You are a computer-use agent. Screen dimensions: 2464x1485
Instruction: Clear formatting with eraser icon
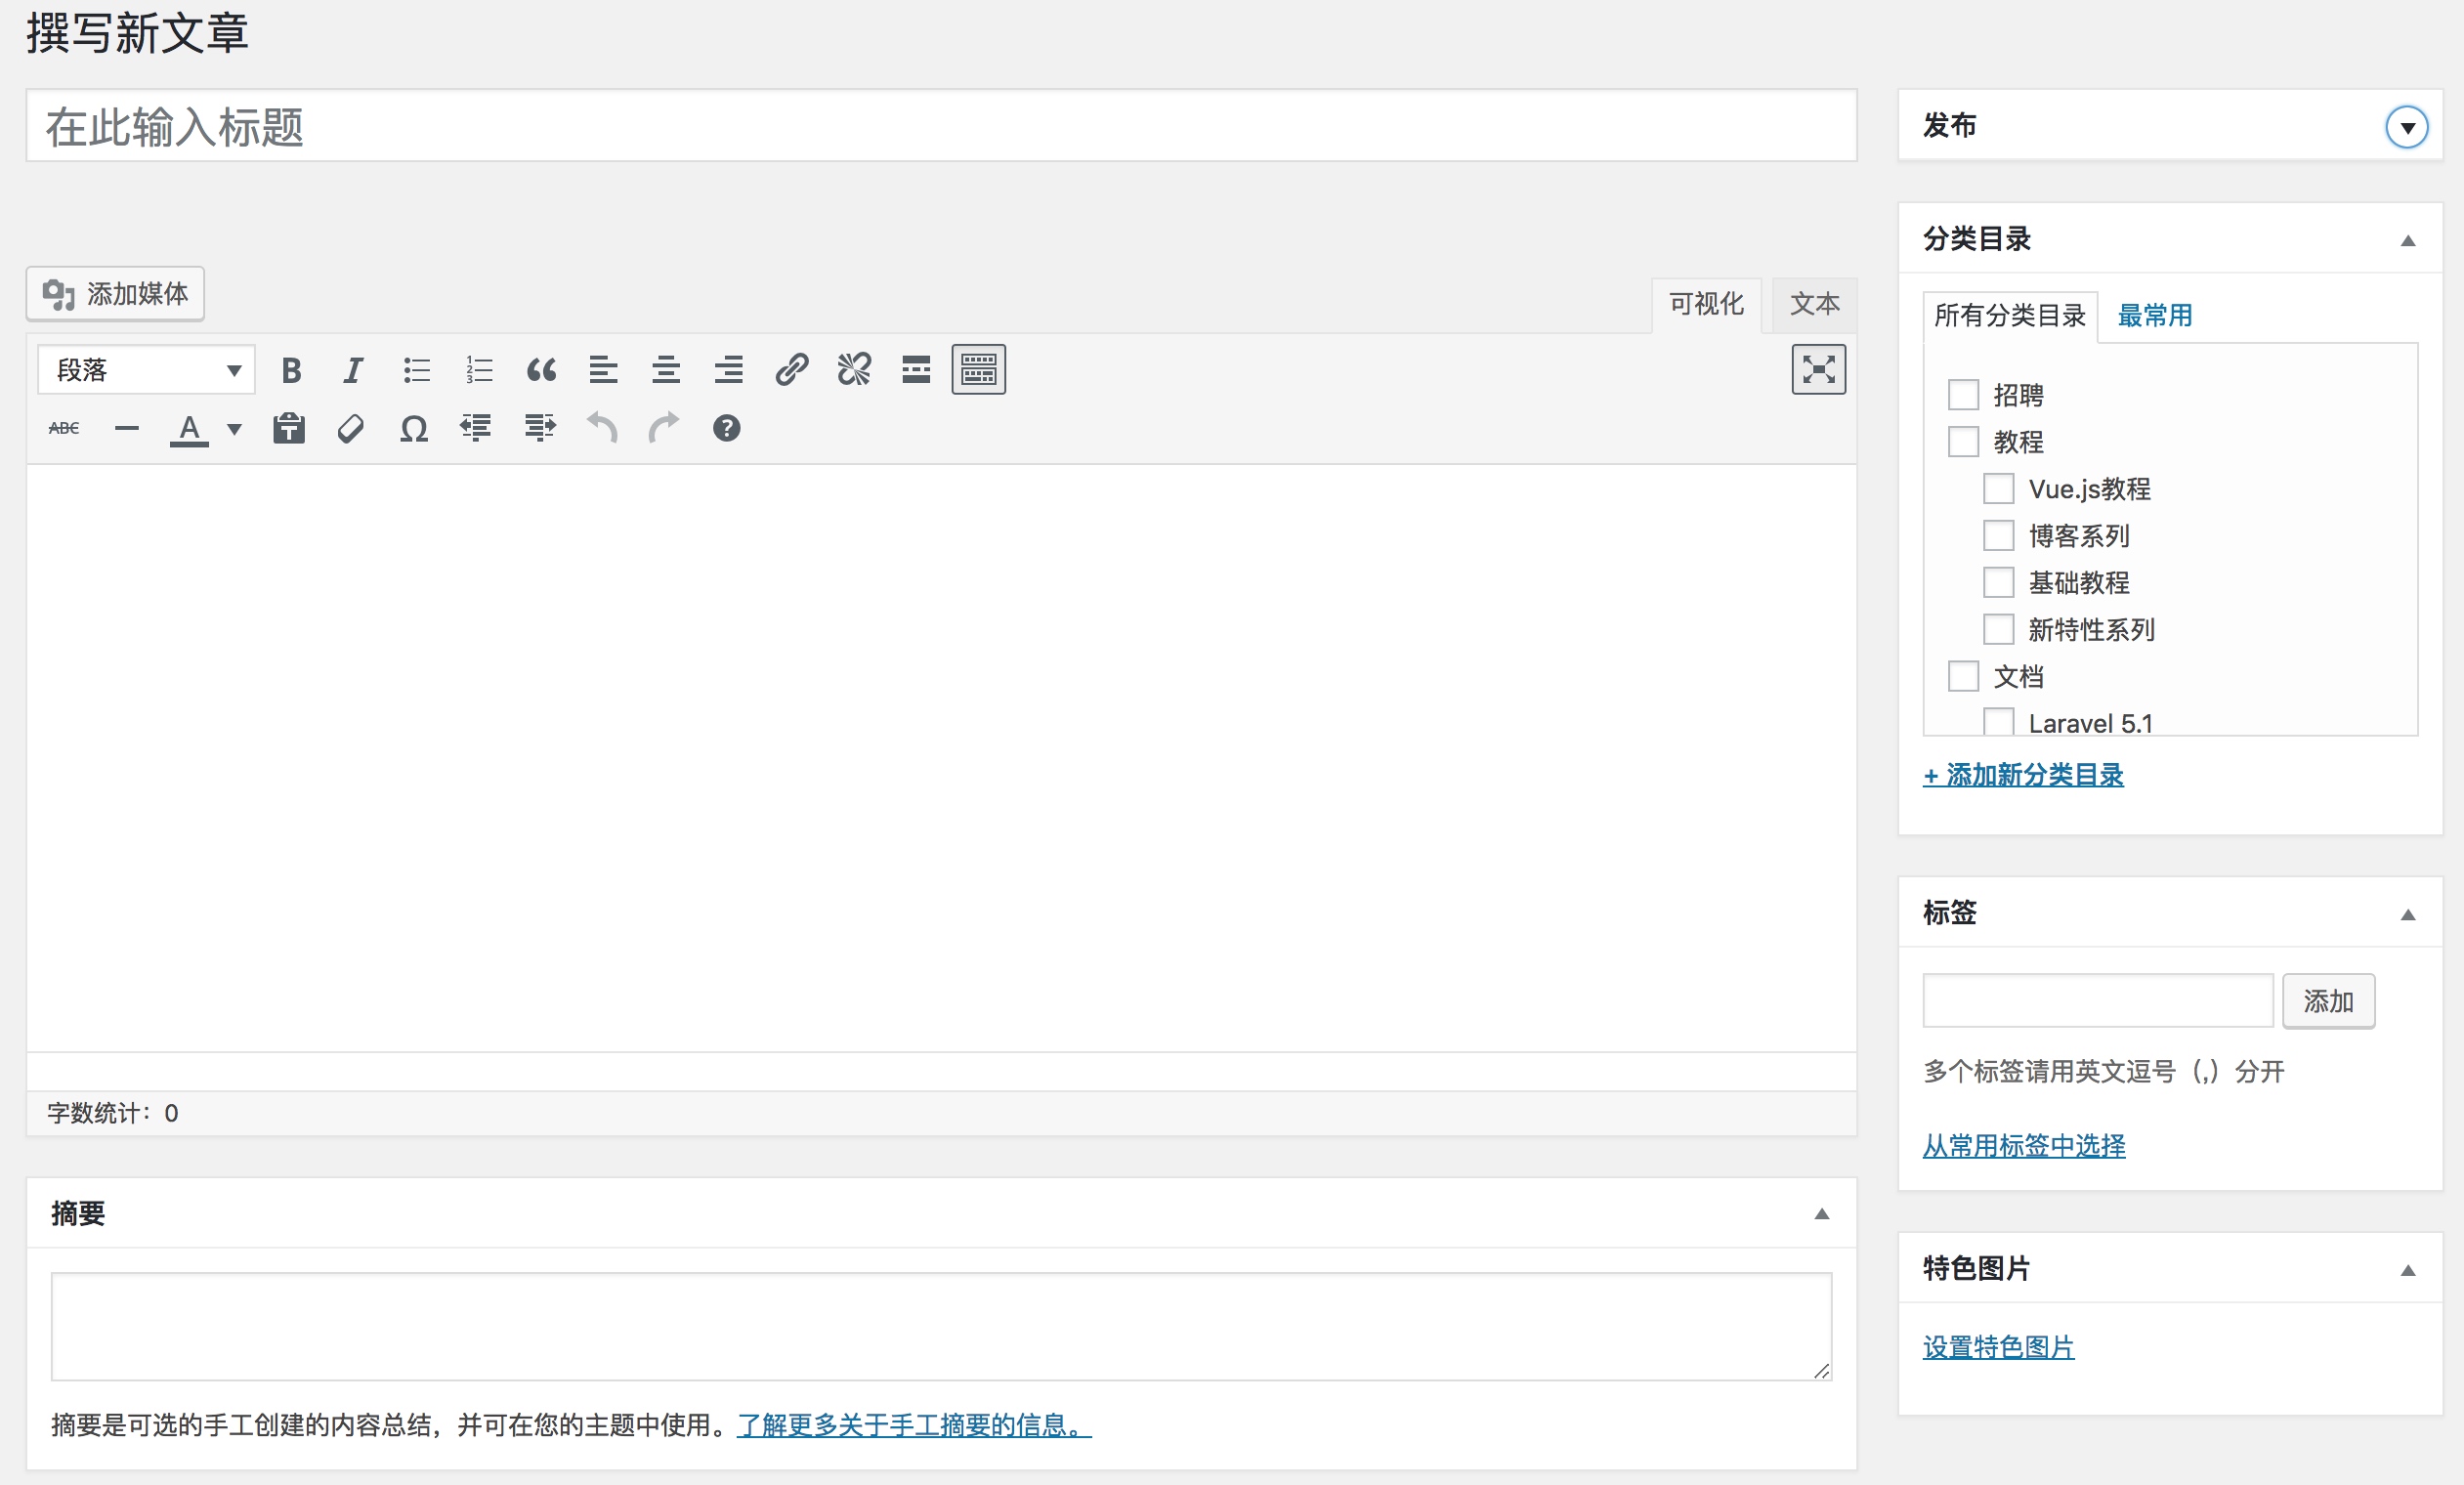pos(351,428)
